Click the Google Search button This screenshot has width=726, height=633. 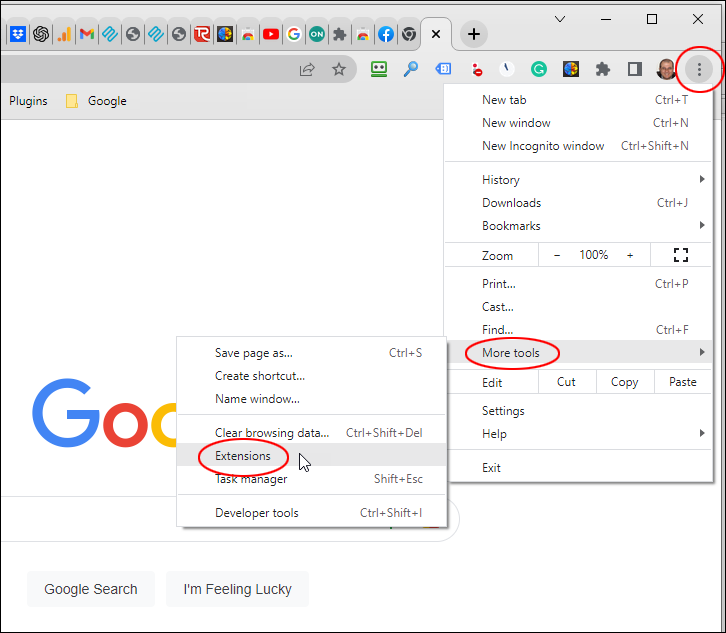click(91, 589)
